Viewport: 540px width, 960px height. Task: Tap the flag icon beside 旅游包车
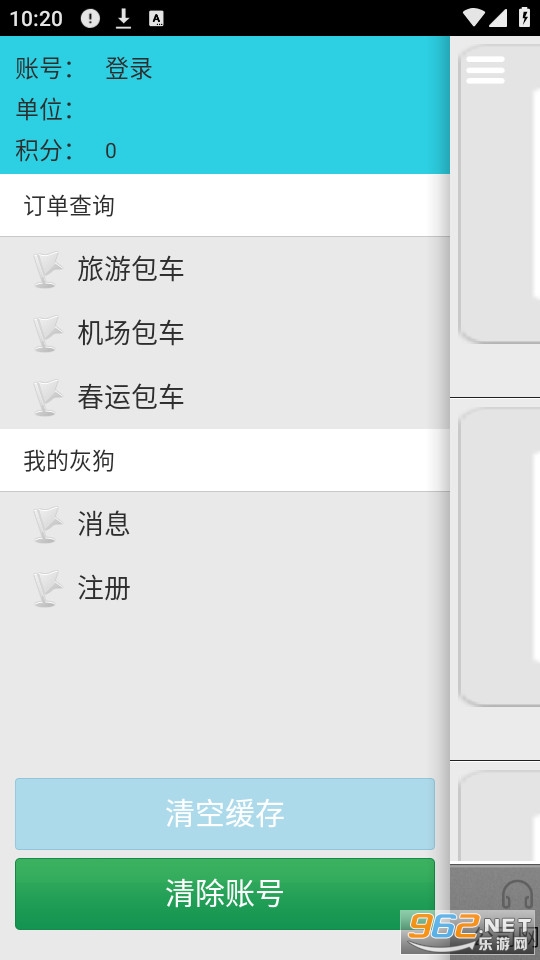[x=47, y=269]
